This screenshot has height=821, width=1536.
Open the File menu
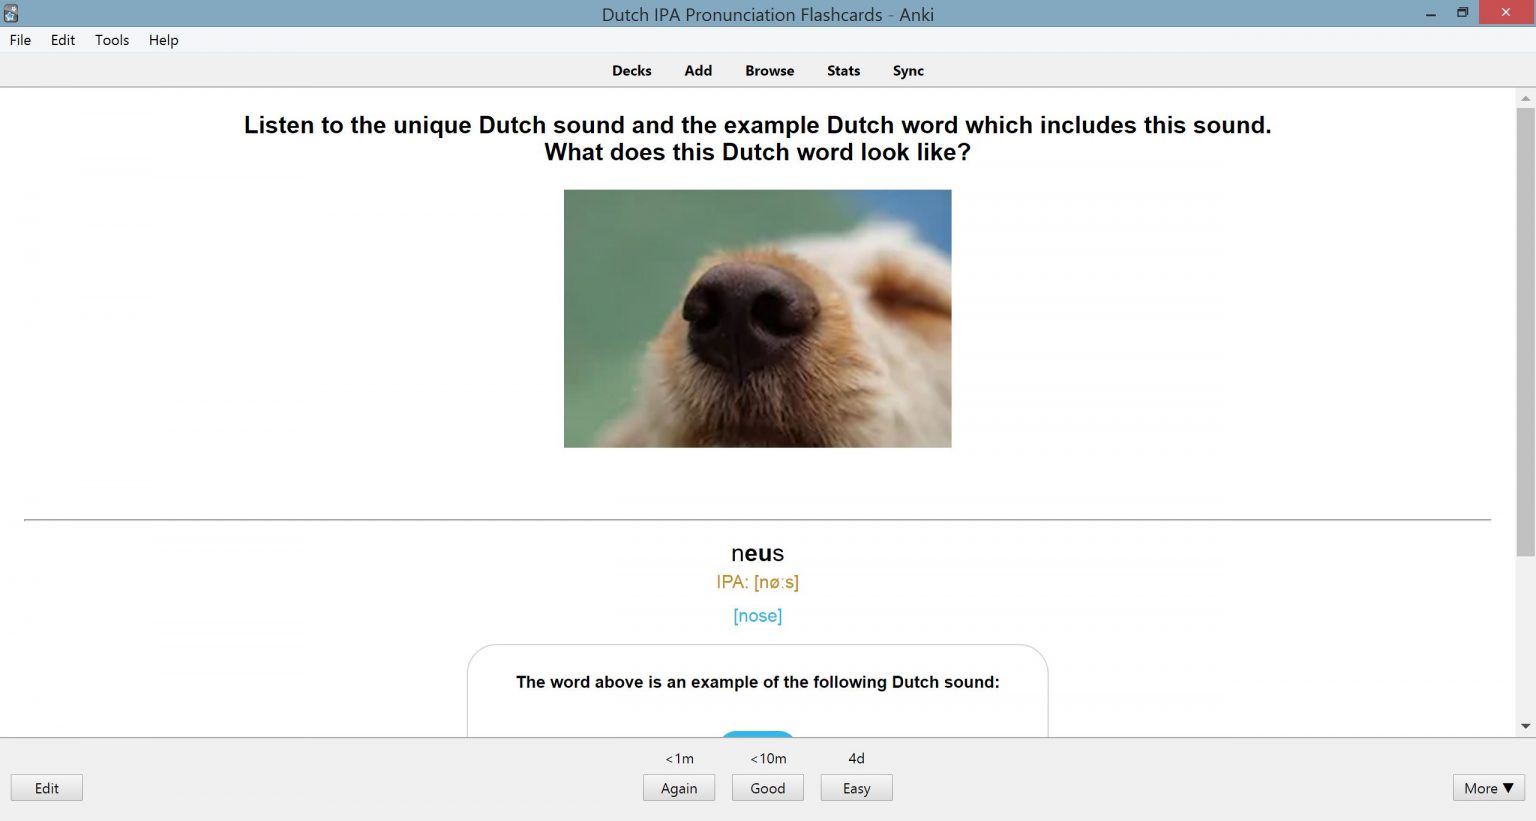19,40
